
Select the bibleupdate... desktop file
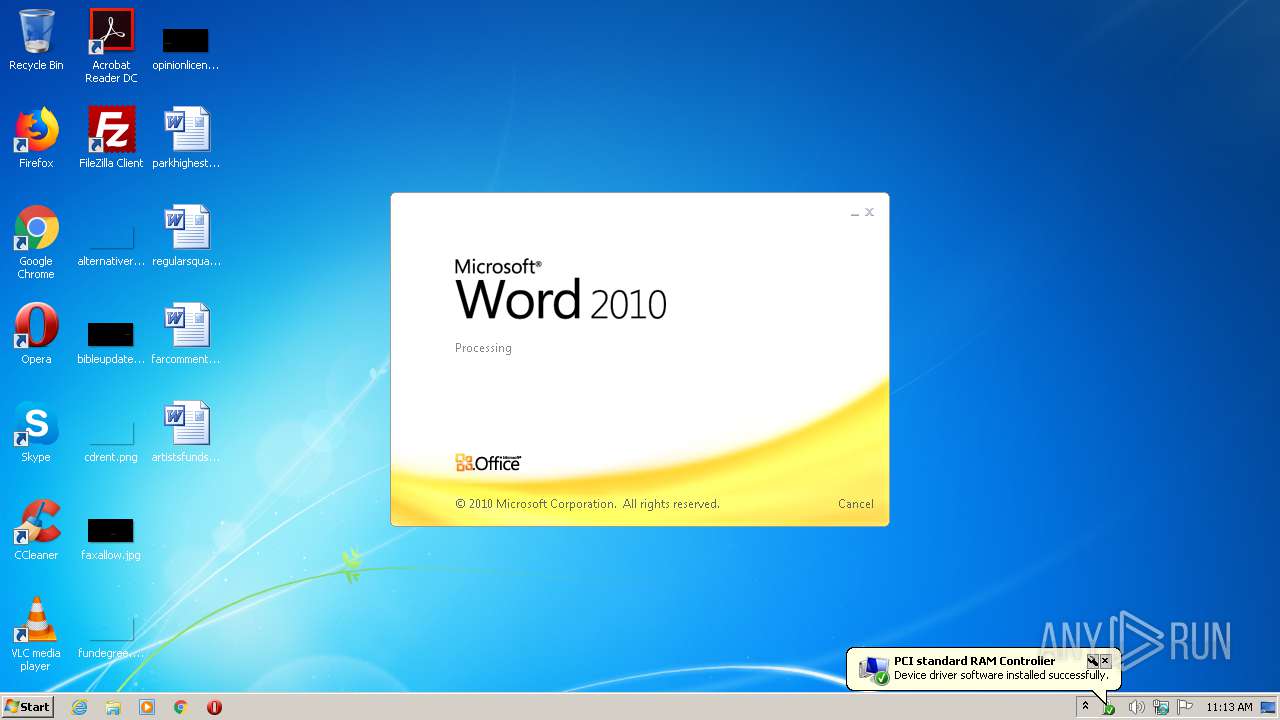[111, 342]
